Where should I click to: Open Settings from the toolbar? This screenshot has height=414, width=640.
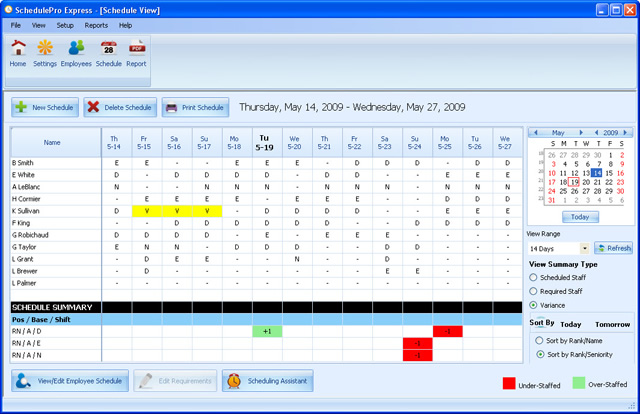(45, 53)
